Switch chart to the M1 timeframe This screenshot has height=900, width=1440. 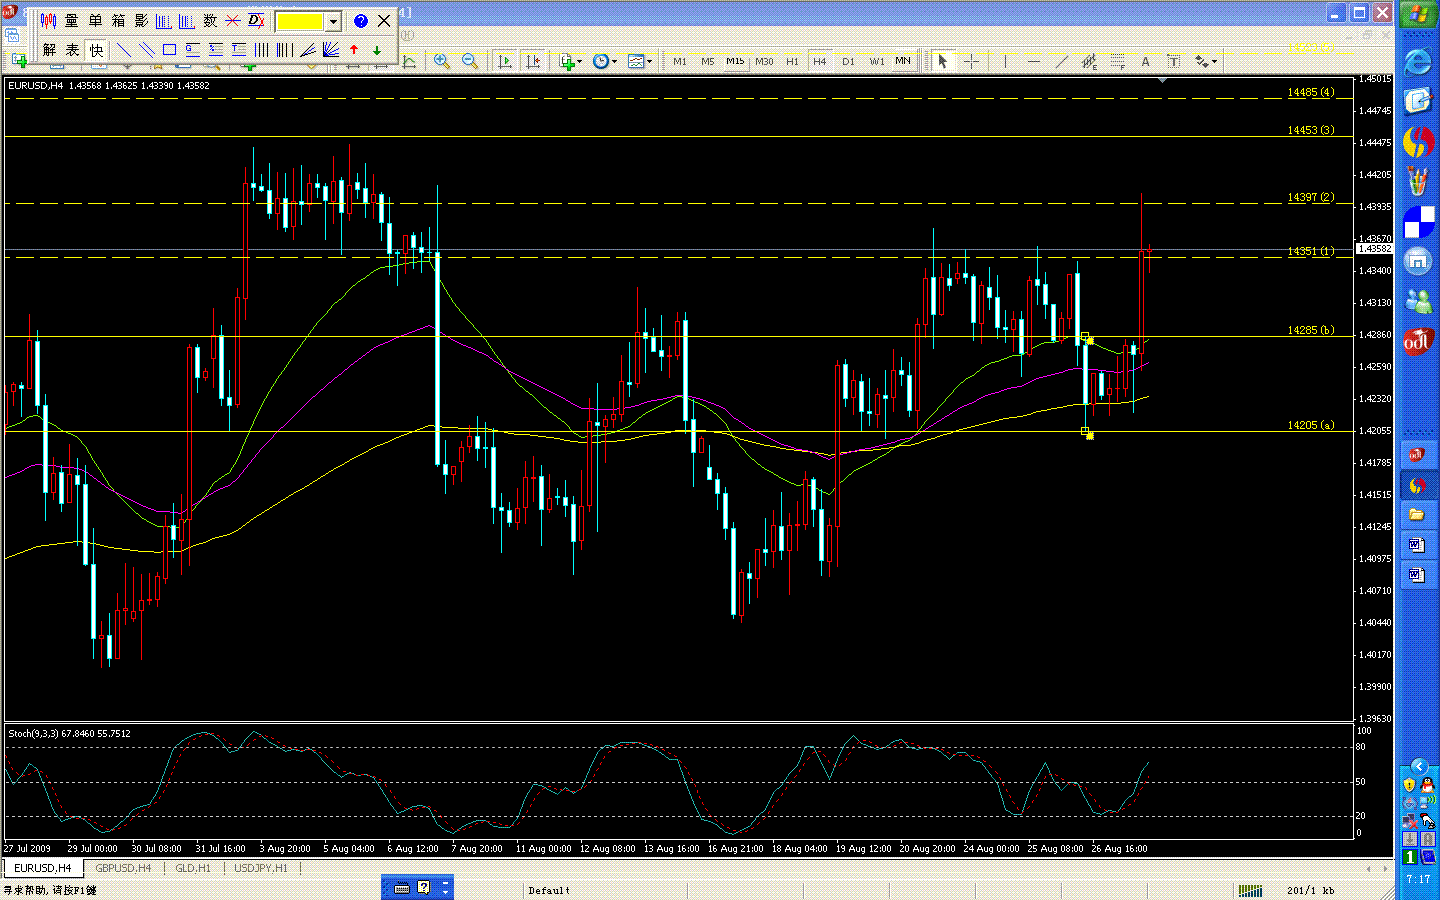pos(680,61)
